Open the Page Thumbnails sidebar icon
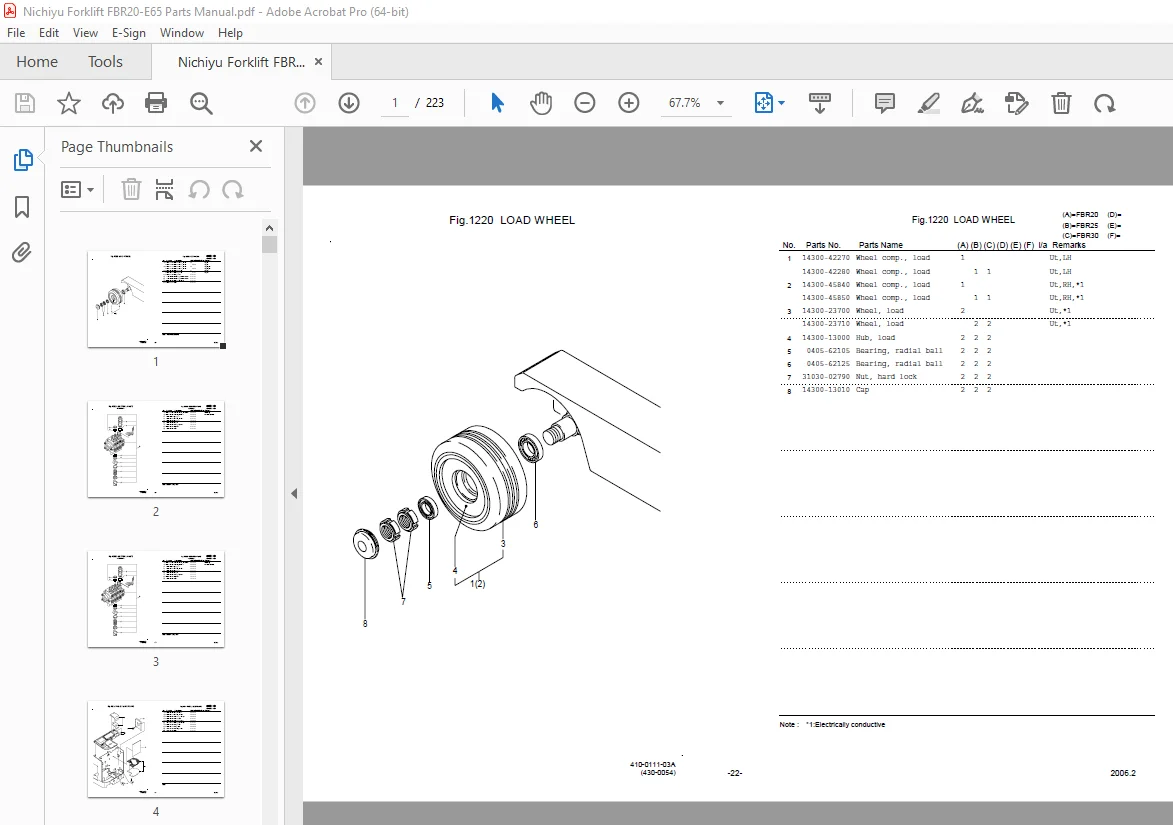 pyautogui.click(x=23, y=159)
